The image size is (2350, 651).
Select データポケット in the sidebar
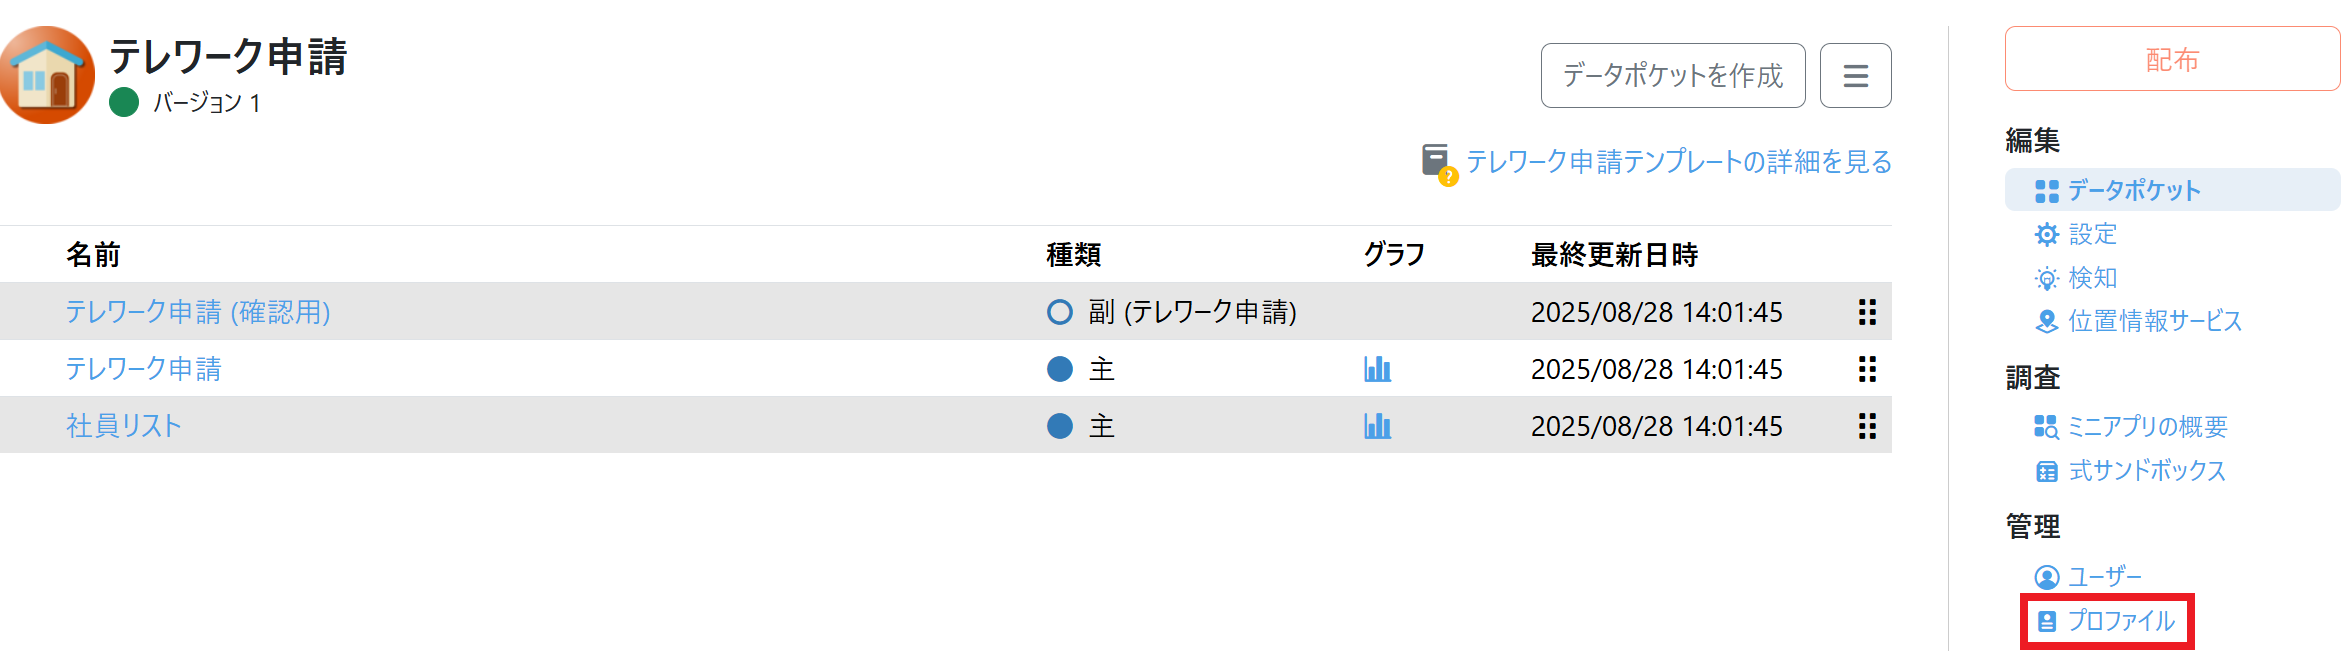click(x=2133, y=190)
